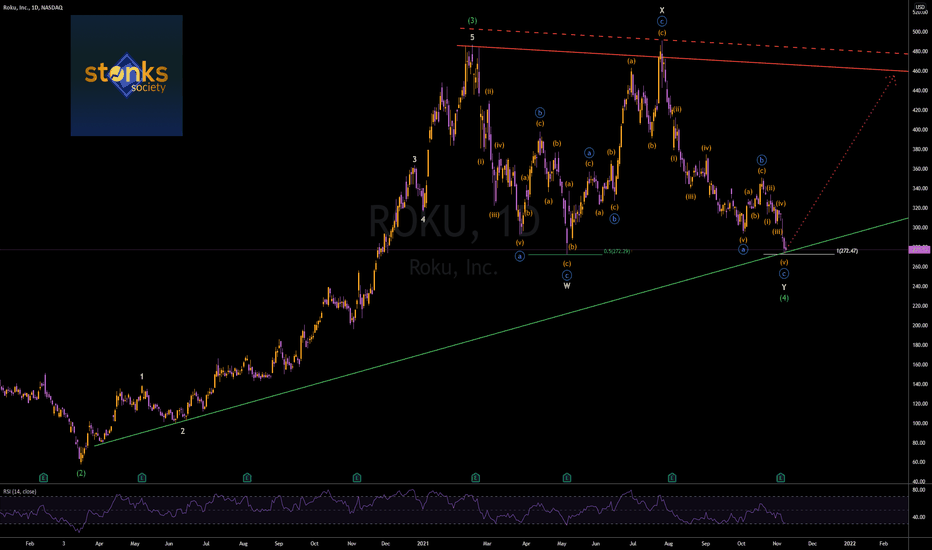The width and height of the screenshot is (932, 550).
Task: Click the 1(272.47) Fibonacci level label
Action: (x=847, y=251)
